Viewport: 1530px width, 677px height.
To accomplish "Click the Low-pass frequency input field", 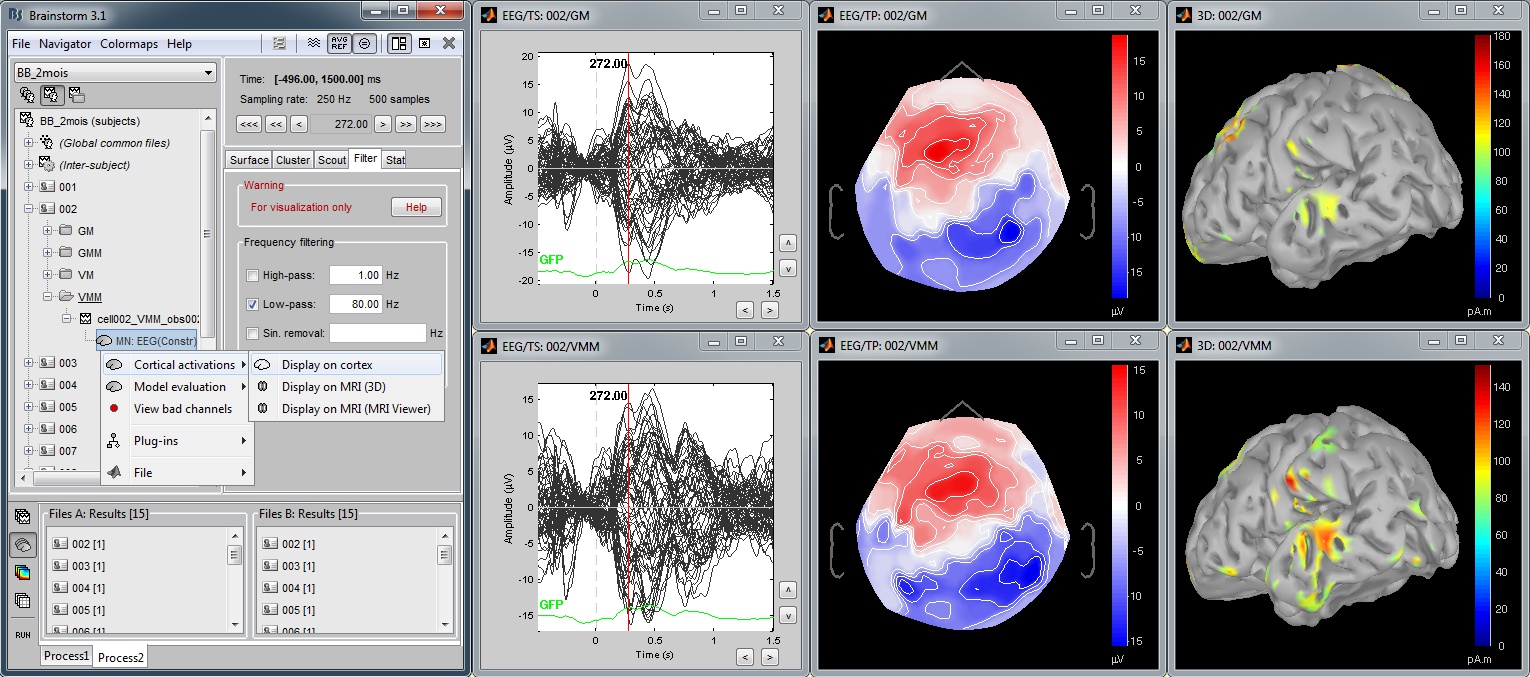I will 356,304.
